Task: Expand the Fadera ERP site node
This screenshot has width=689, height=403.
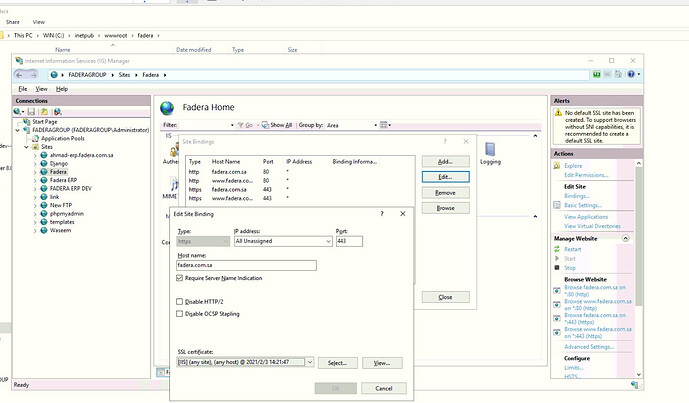Action: tap(35, 180)
